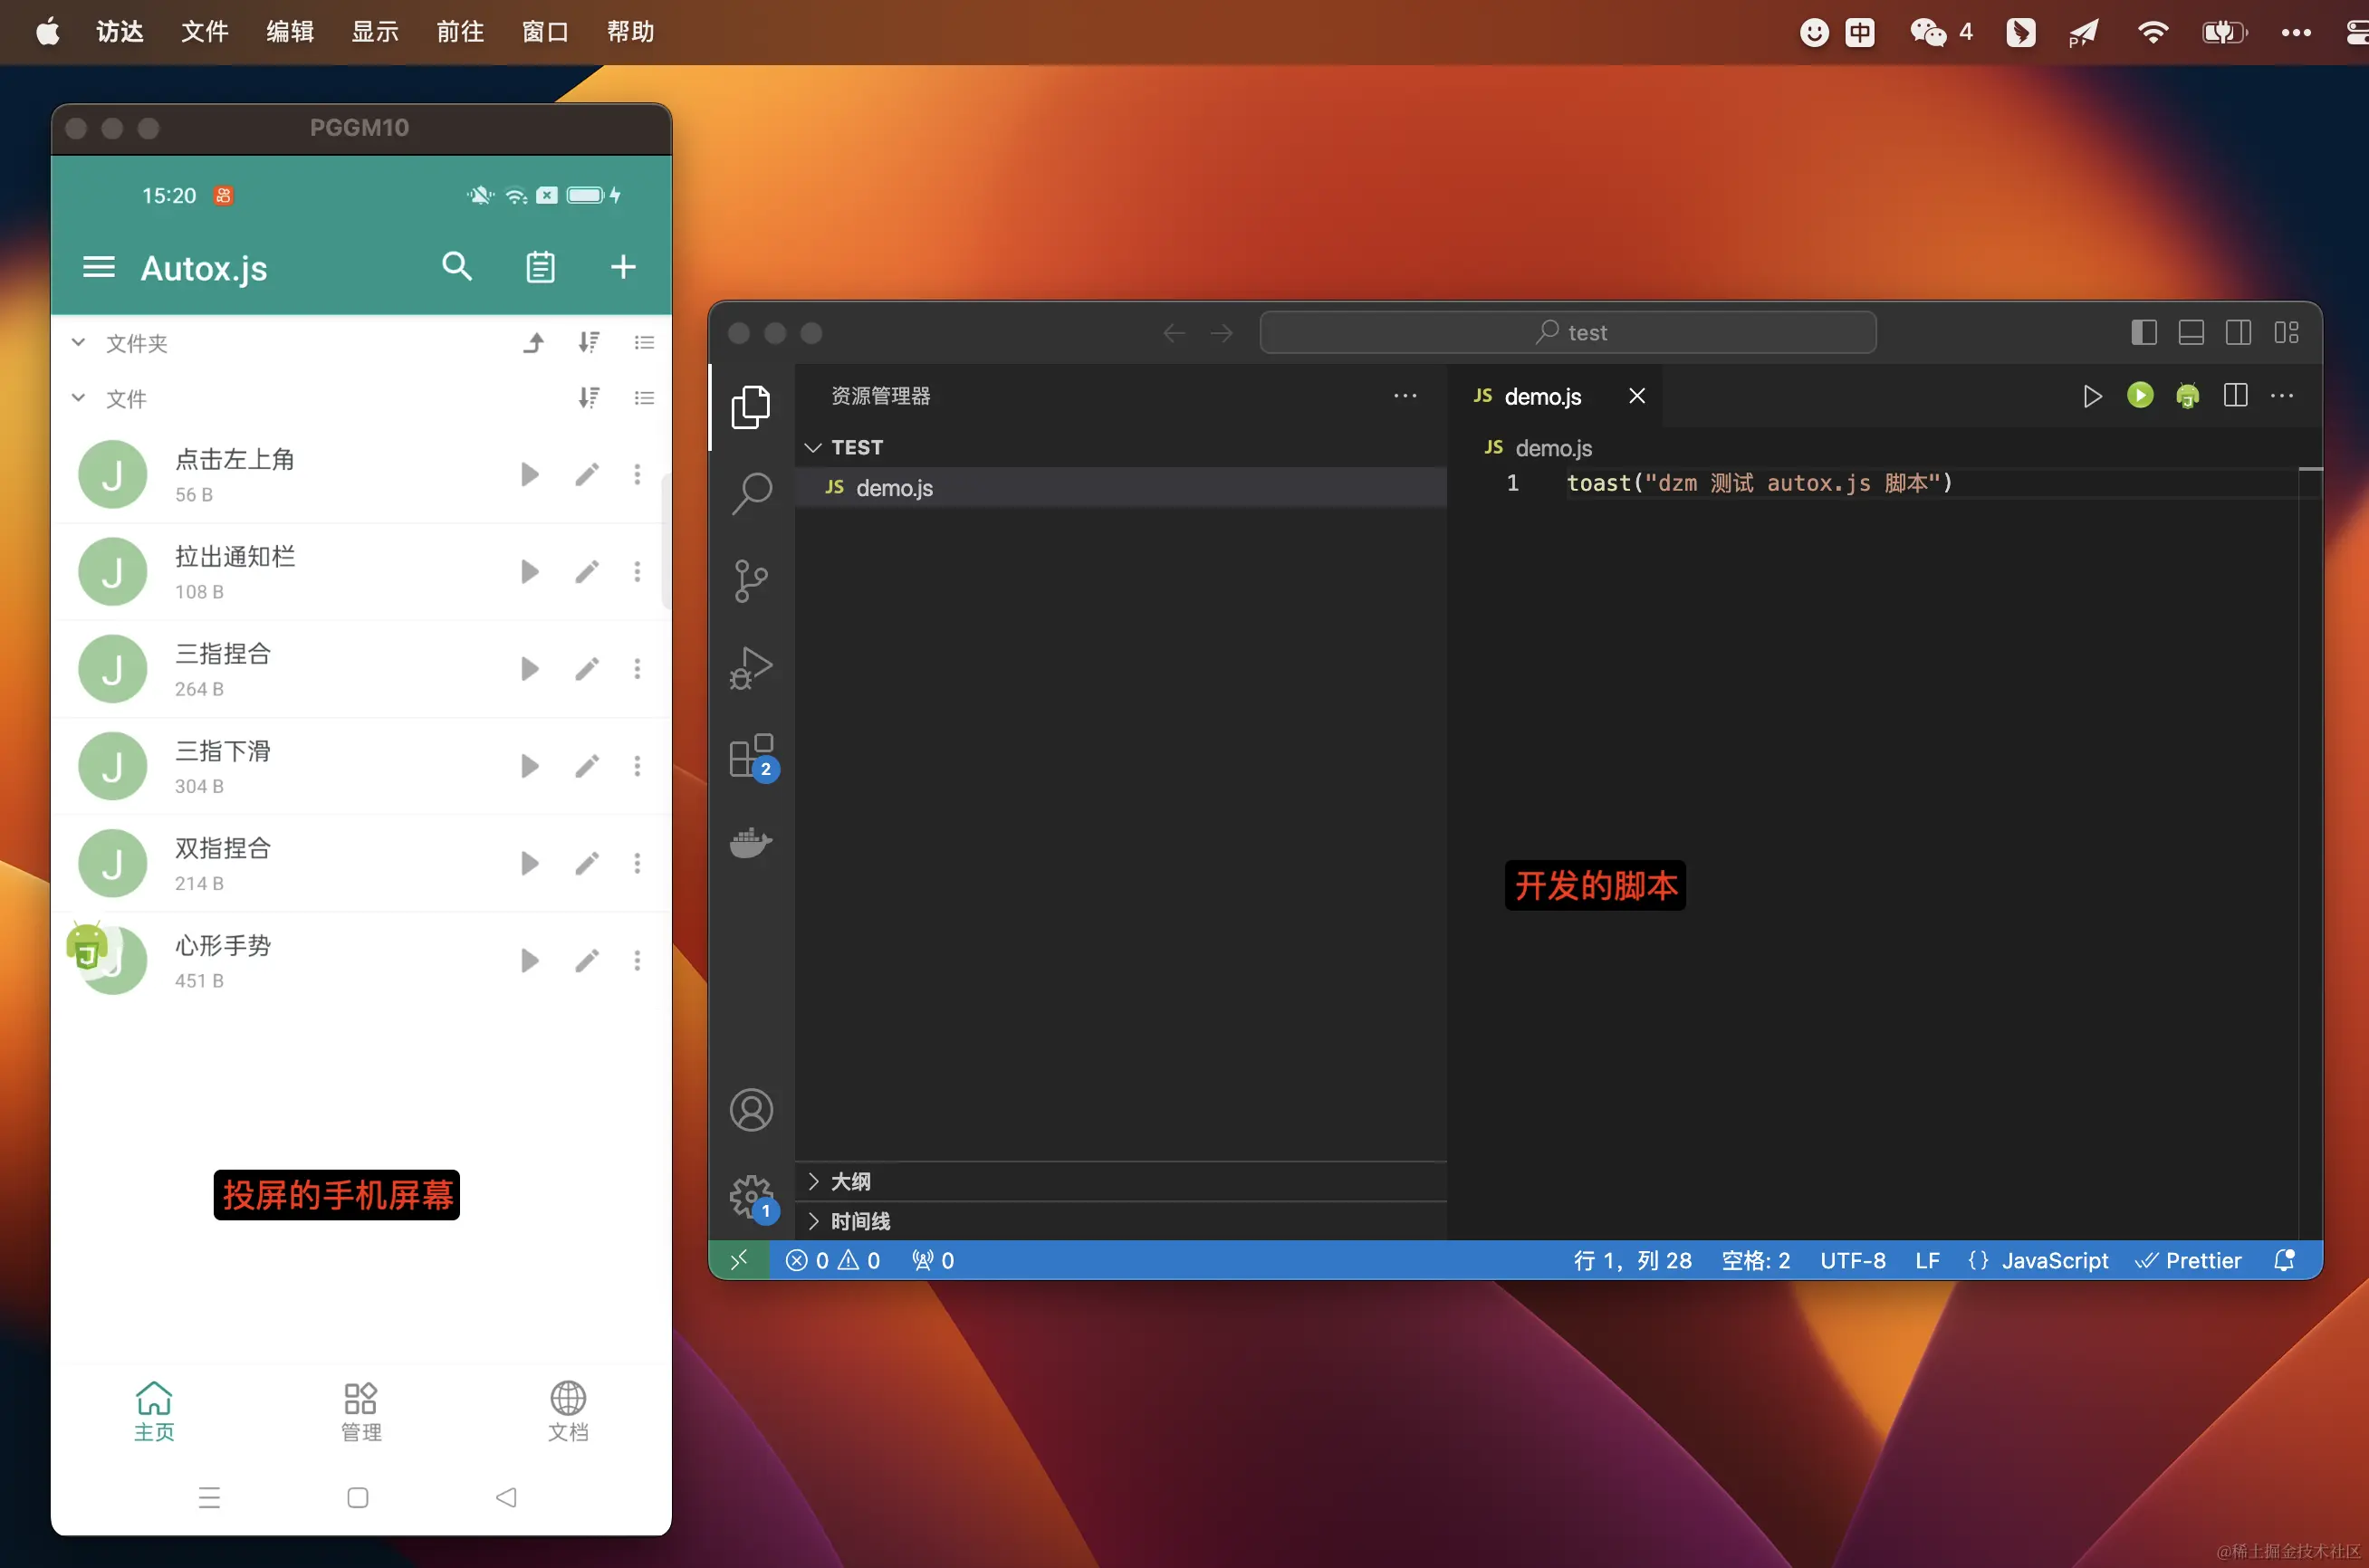Viewport: 2369px width, 1568px height.
Task: Tap the Android home square button
Action: click(x=357, y=1497)
